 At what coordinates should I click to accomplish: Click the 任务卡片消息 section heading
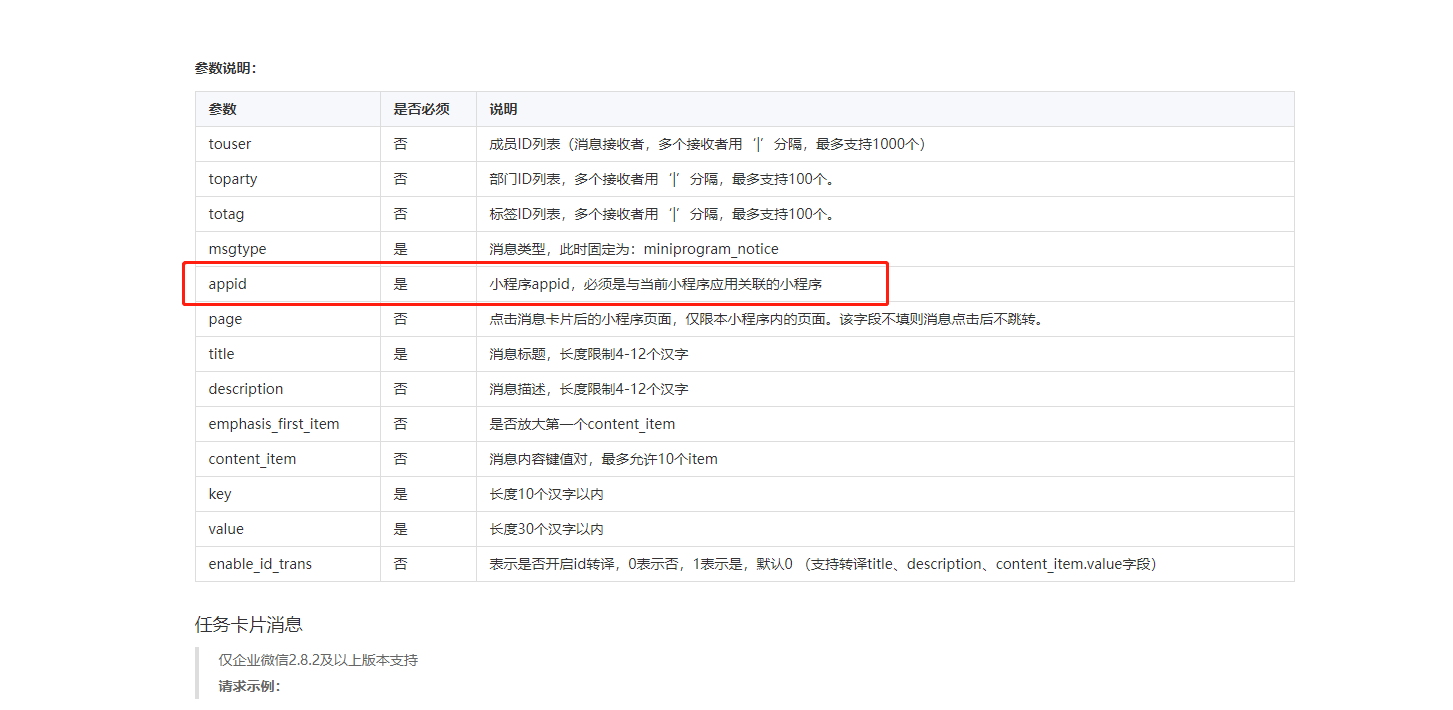coord(249,625)
